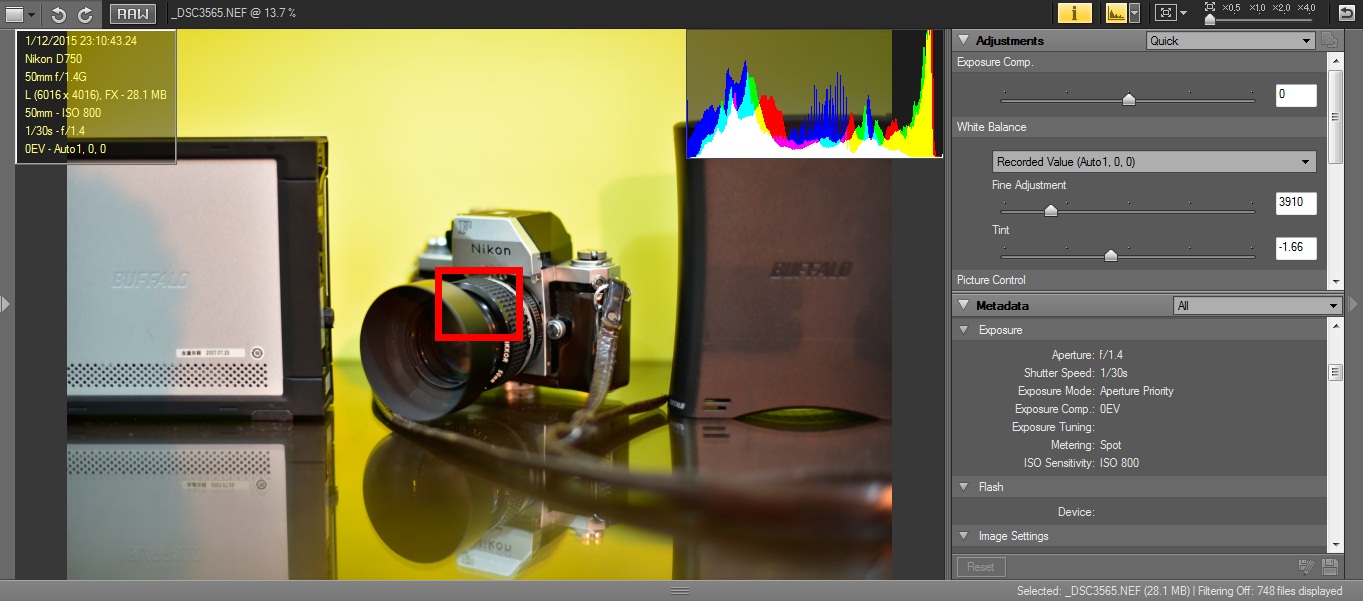This screenshot has width=1363, height=601.
Task: Rotate the image clockwise
Action: tap(85, 14)
